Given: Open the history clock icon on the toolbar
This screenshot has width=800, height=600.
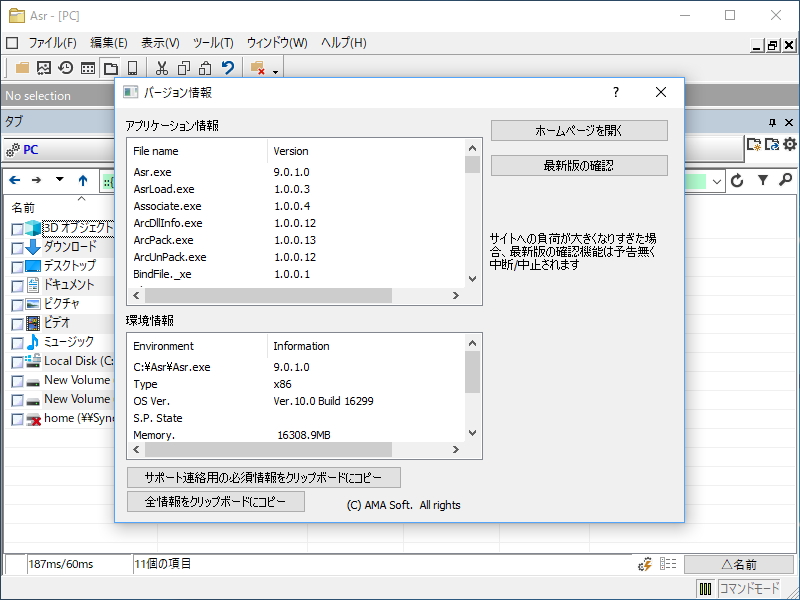Looking at the screenshot, I should point(66,68).
